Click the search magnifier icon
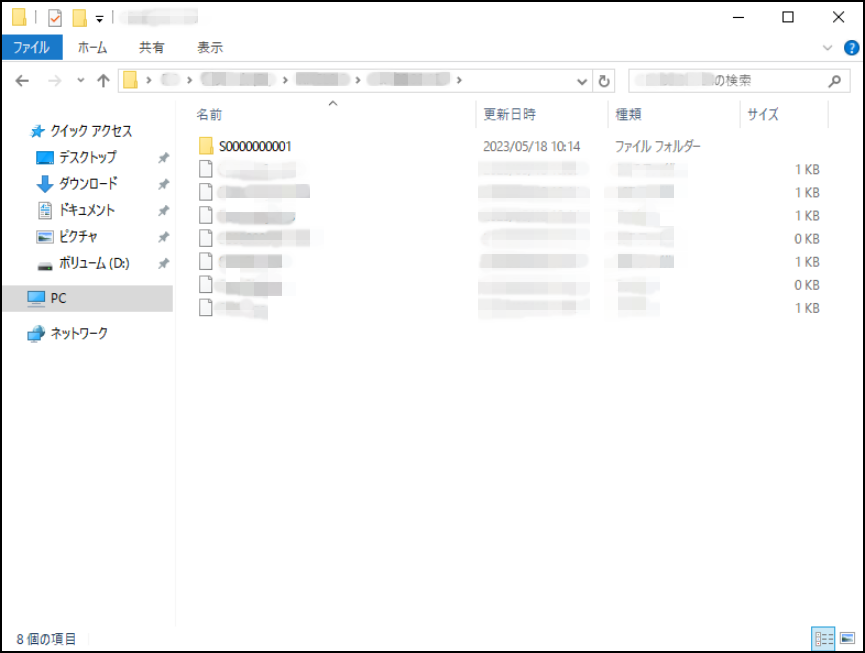 [x=835, y=81]
